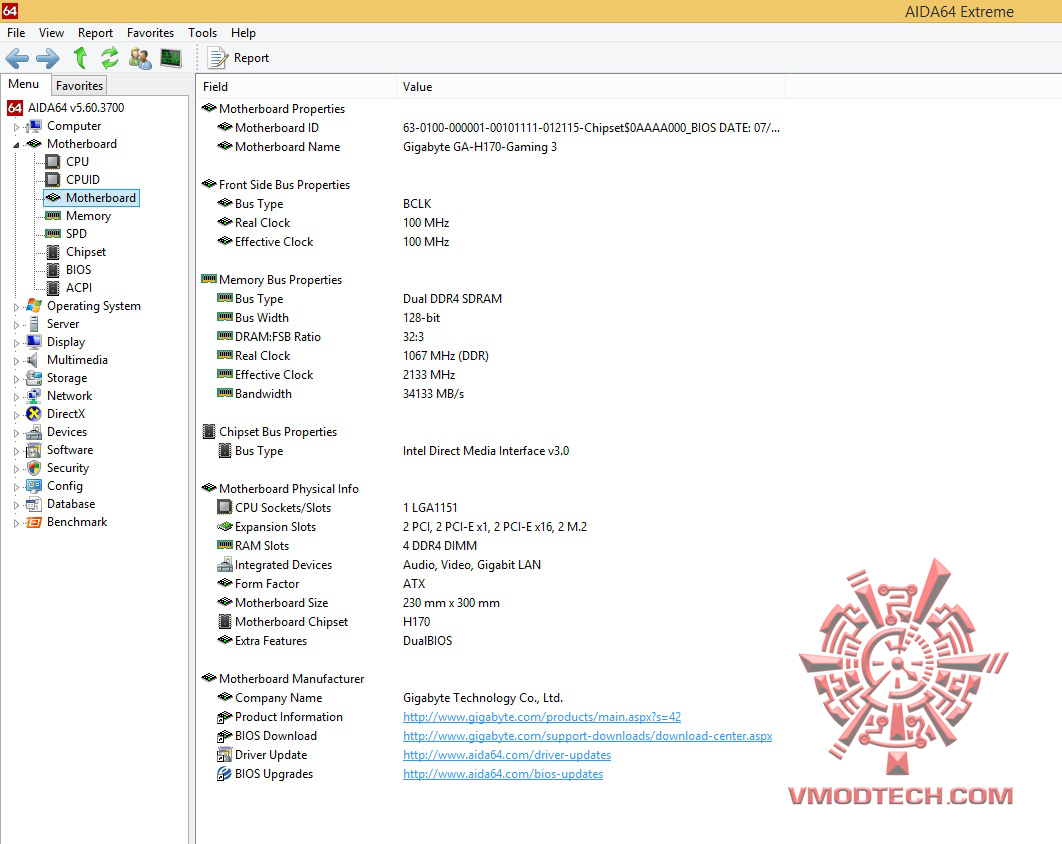Click the Multimedia speaker icon

click(34, 360)
